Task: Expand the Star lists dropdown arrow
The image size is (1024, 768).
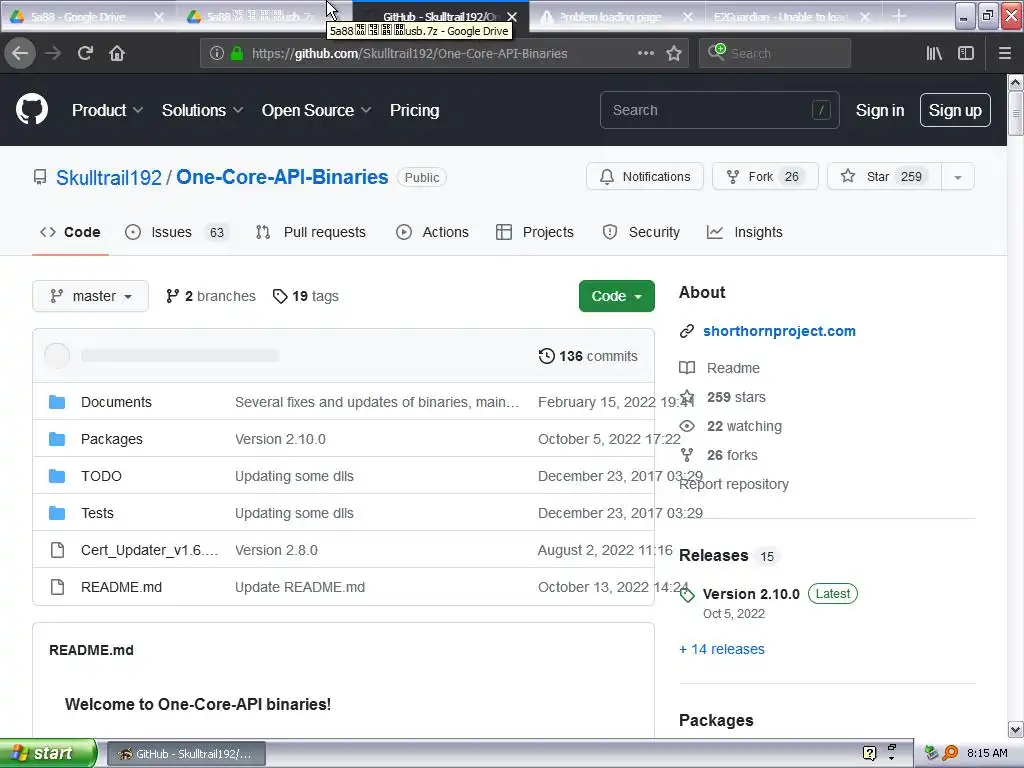Action: 958,177
